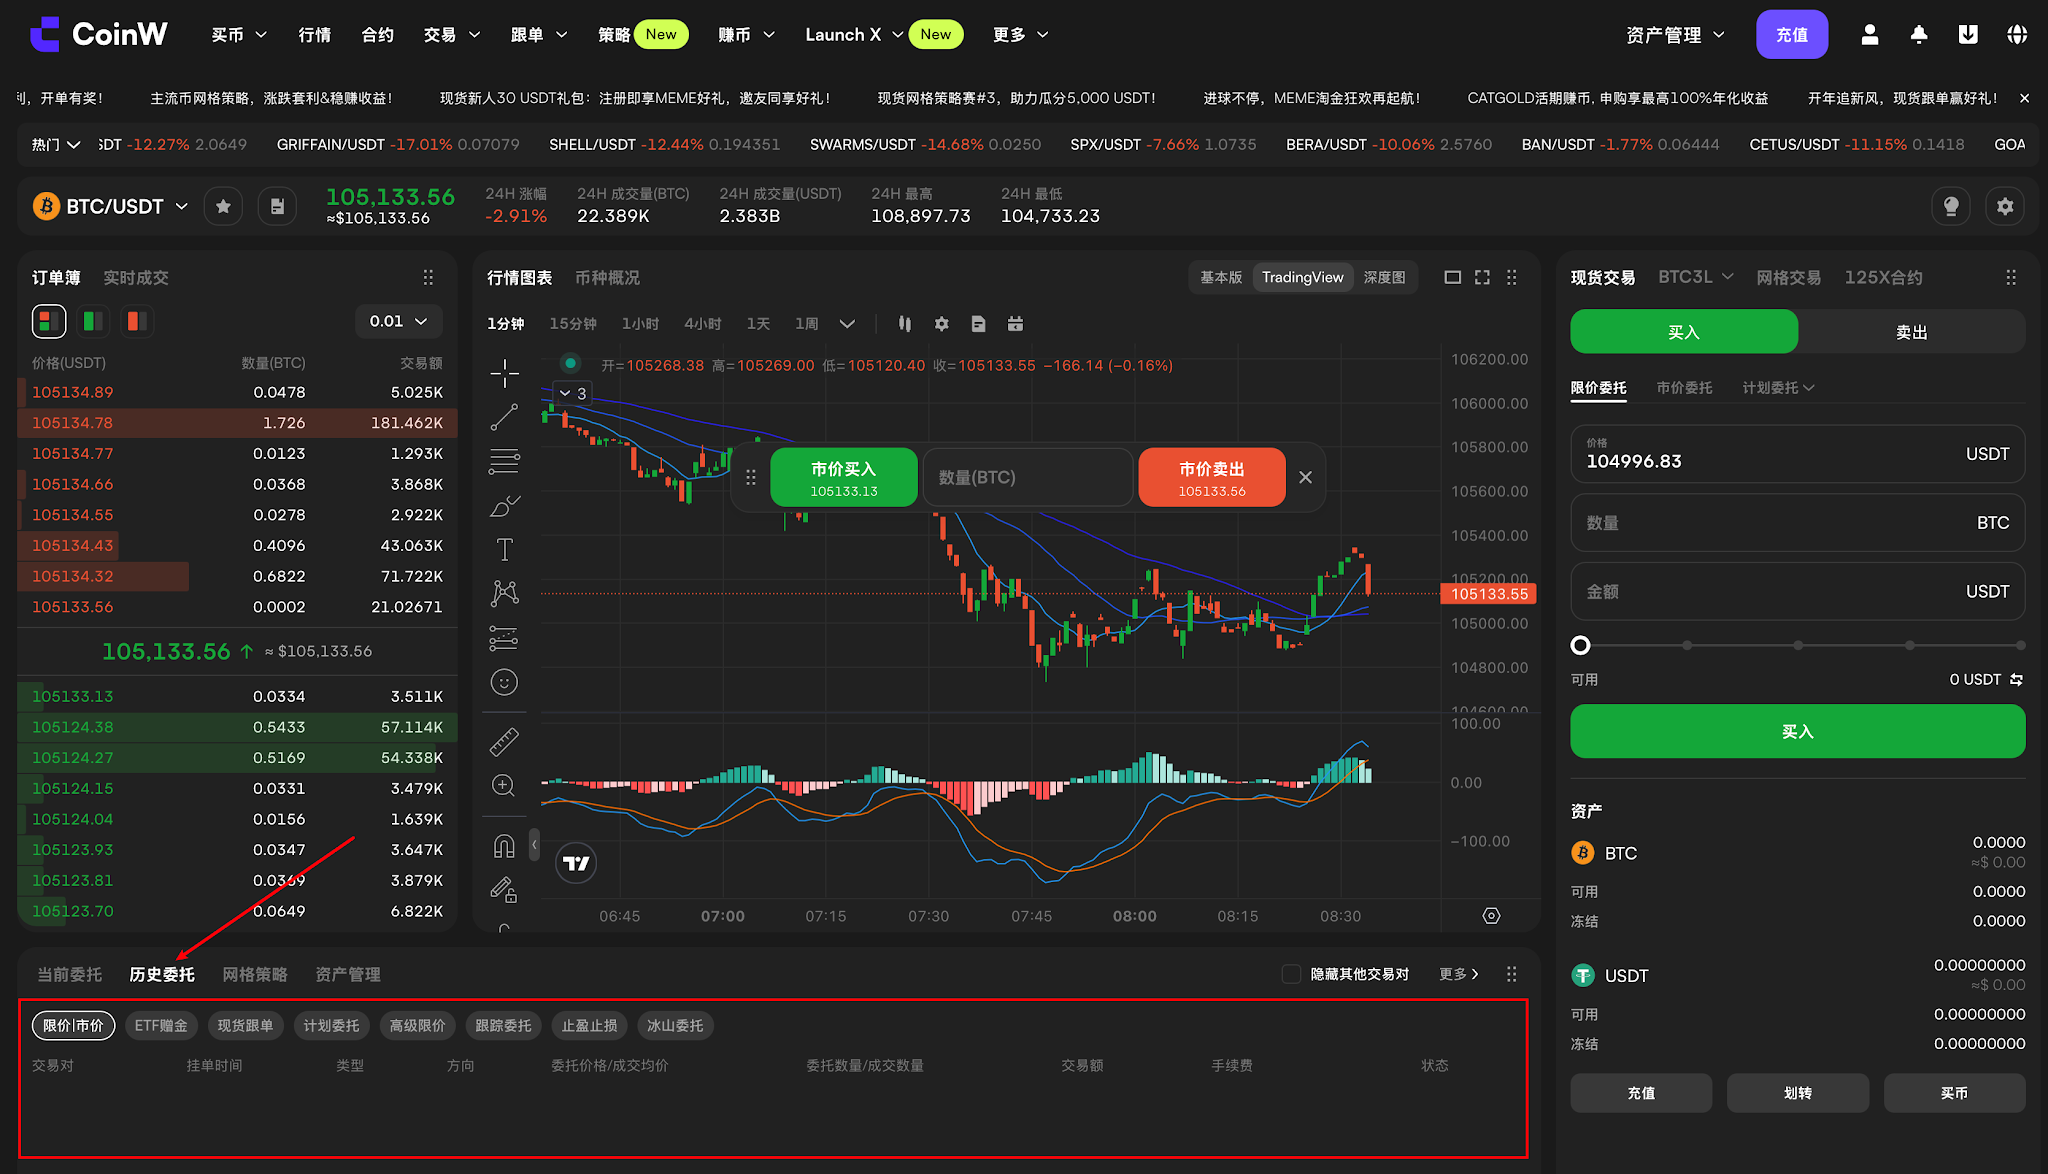Image resolution: width=2048 pixels, height=1174 pixels.
Task: Switch to 网格策略 grid strategy tab
Action: 255,974
